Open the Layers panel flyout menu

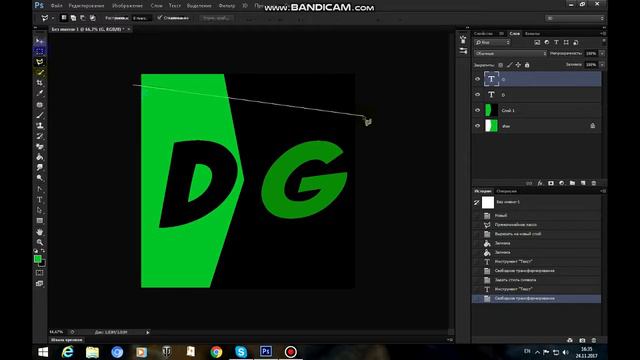tap(603, 33)
